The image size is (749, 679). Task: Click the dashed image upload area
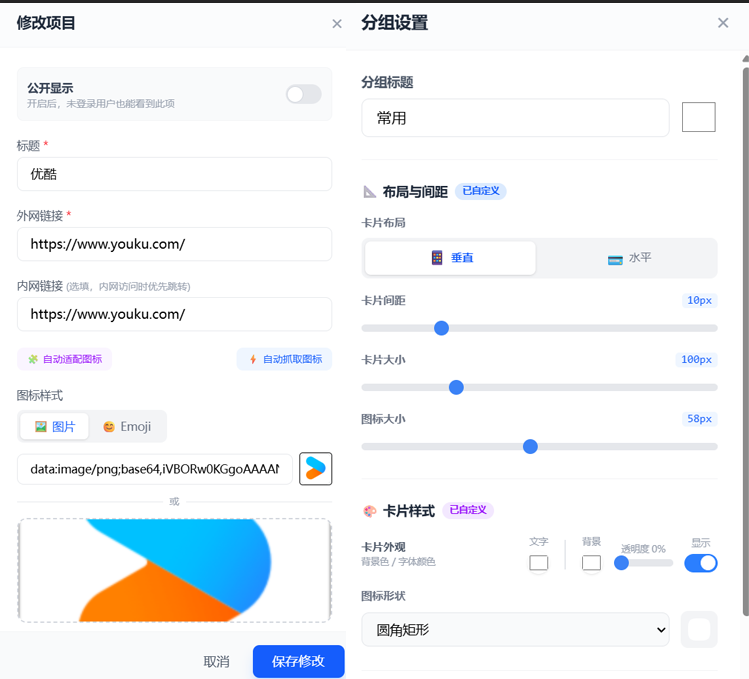pos(174,570)
